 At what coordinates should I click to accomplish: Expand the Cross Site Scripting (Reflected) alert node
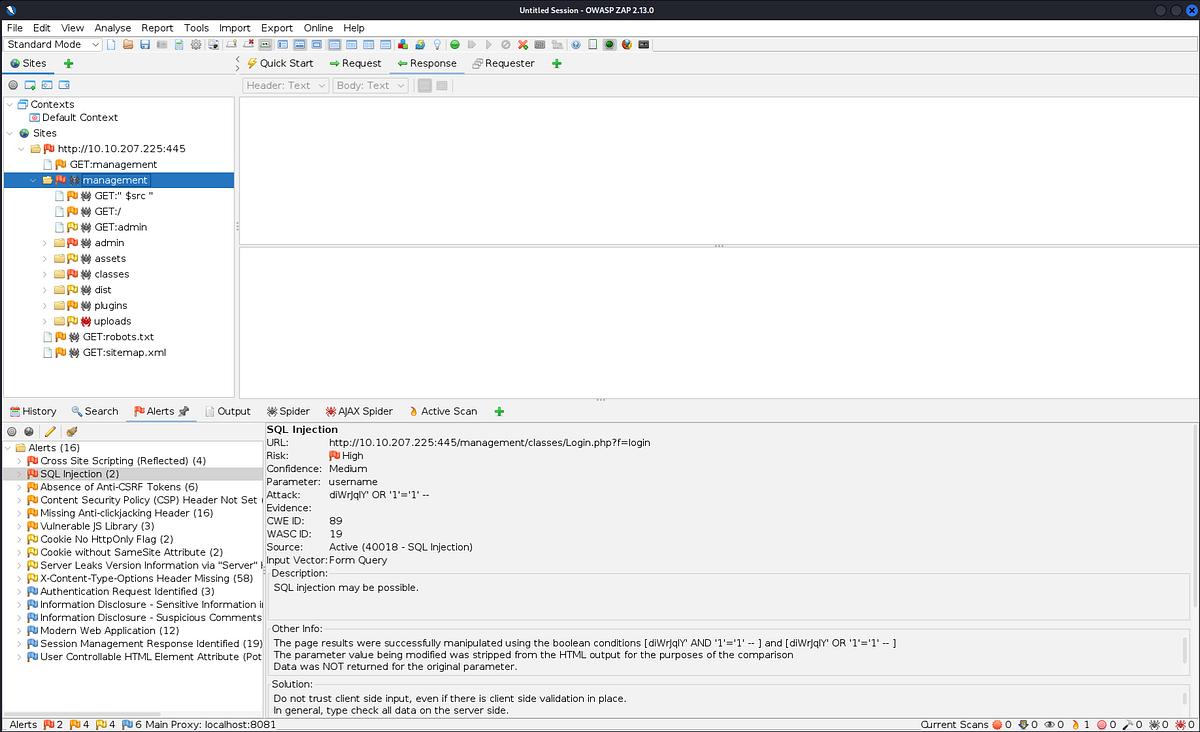[19, 461]
